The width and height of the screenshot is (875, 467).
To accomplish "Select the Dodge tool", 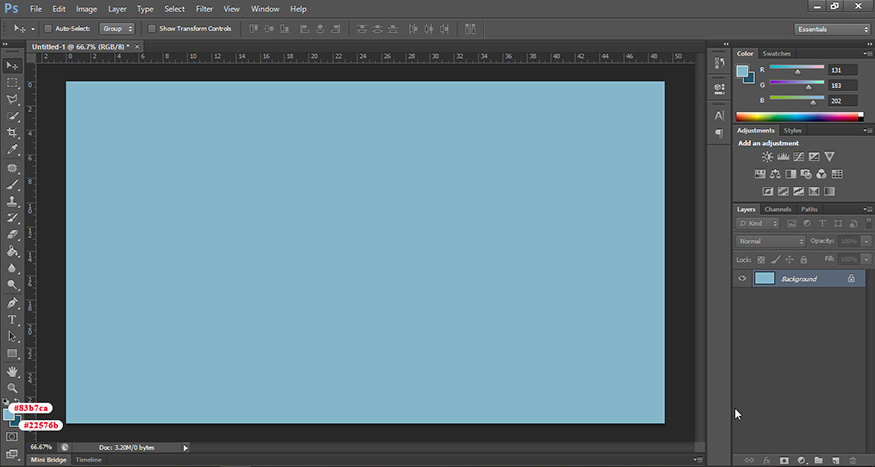I will 12,285.
